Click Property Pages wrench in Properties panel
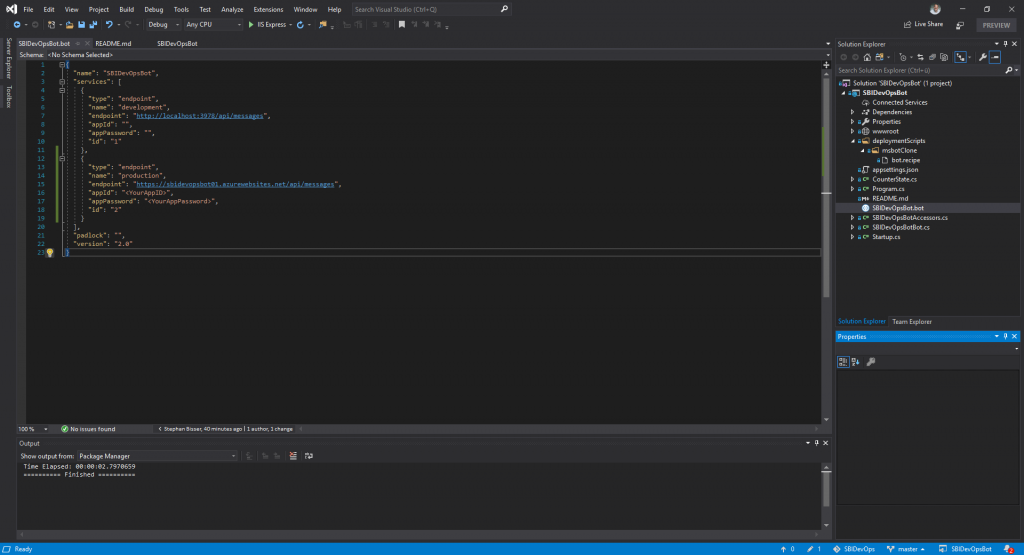Screen dimensions: 1024x555 click(x=871, y=362)
